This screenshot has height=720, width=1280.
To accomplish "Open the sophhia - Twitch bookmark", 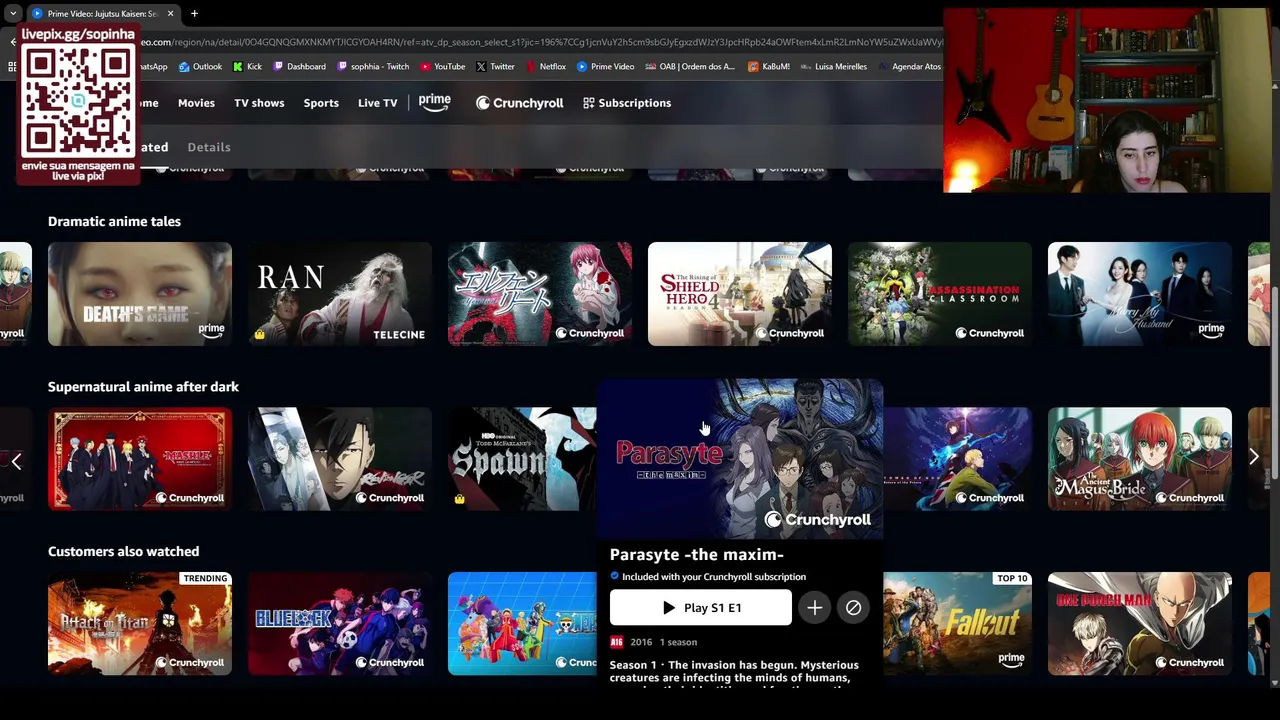I will [x=373, y=67].
